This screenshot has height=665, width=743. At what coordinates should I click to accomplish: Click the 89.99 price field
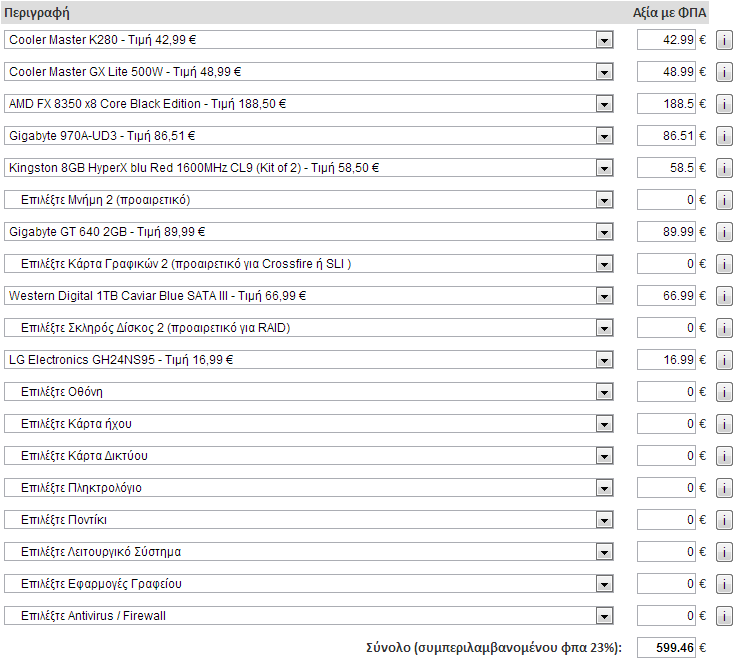point(666,232)
